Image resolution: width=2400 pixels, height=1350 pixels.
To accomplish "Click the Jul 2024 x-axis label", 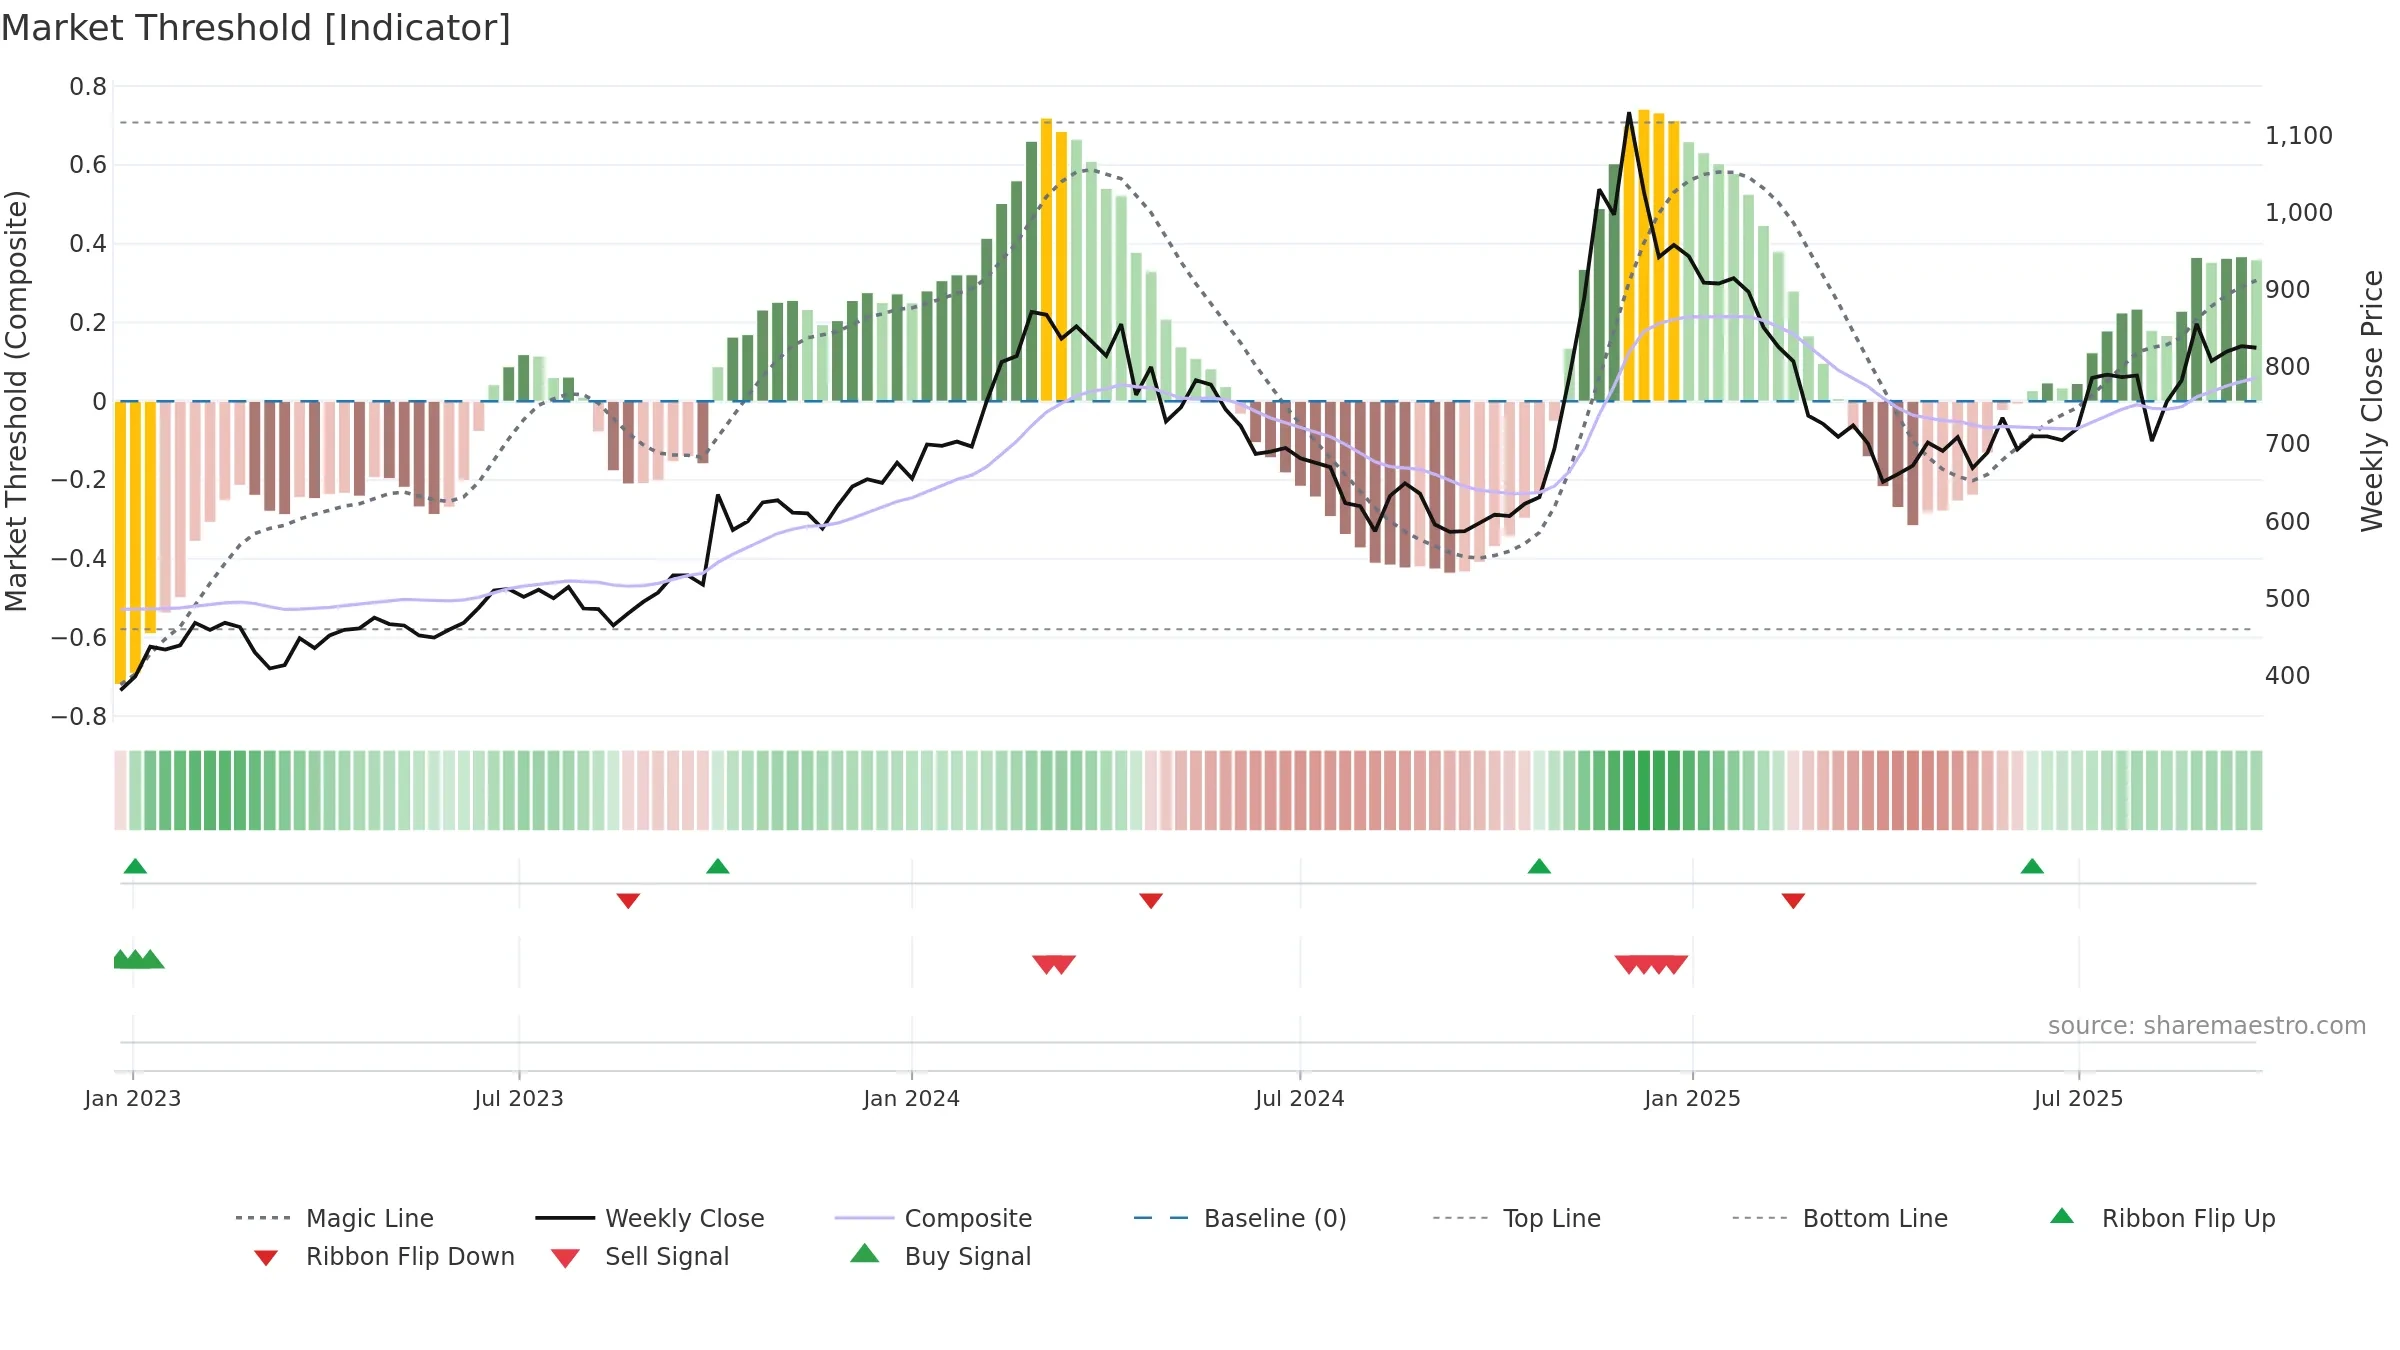I will coord(1300,1098).
